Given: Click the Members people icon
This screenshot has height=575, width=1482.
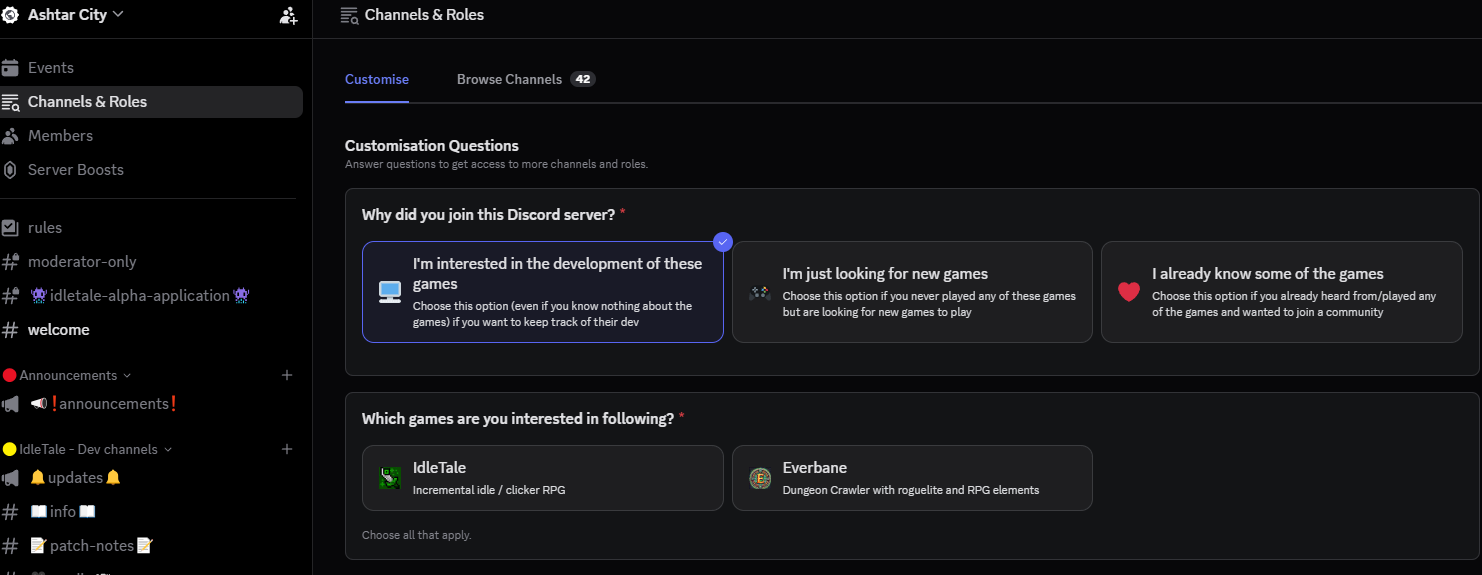Looking at the screenshot, I should click(x=10, y=136).
